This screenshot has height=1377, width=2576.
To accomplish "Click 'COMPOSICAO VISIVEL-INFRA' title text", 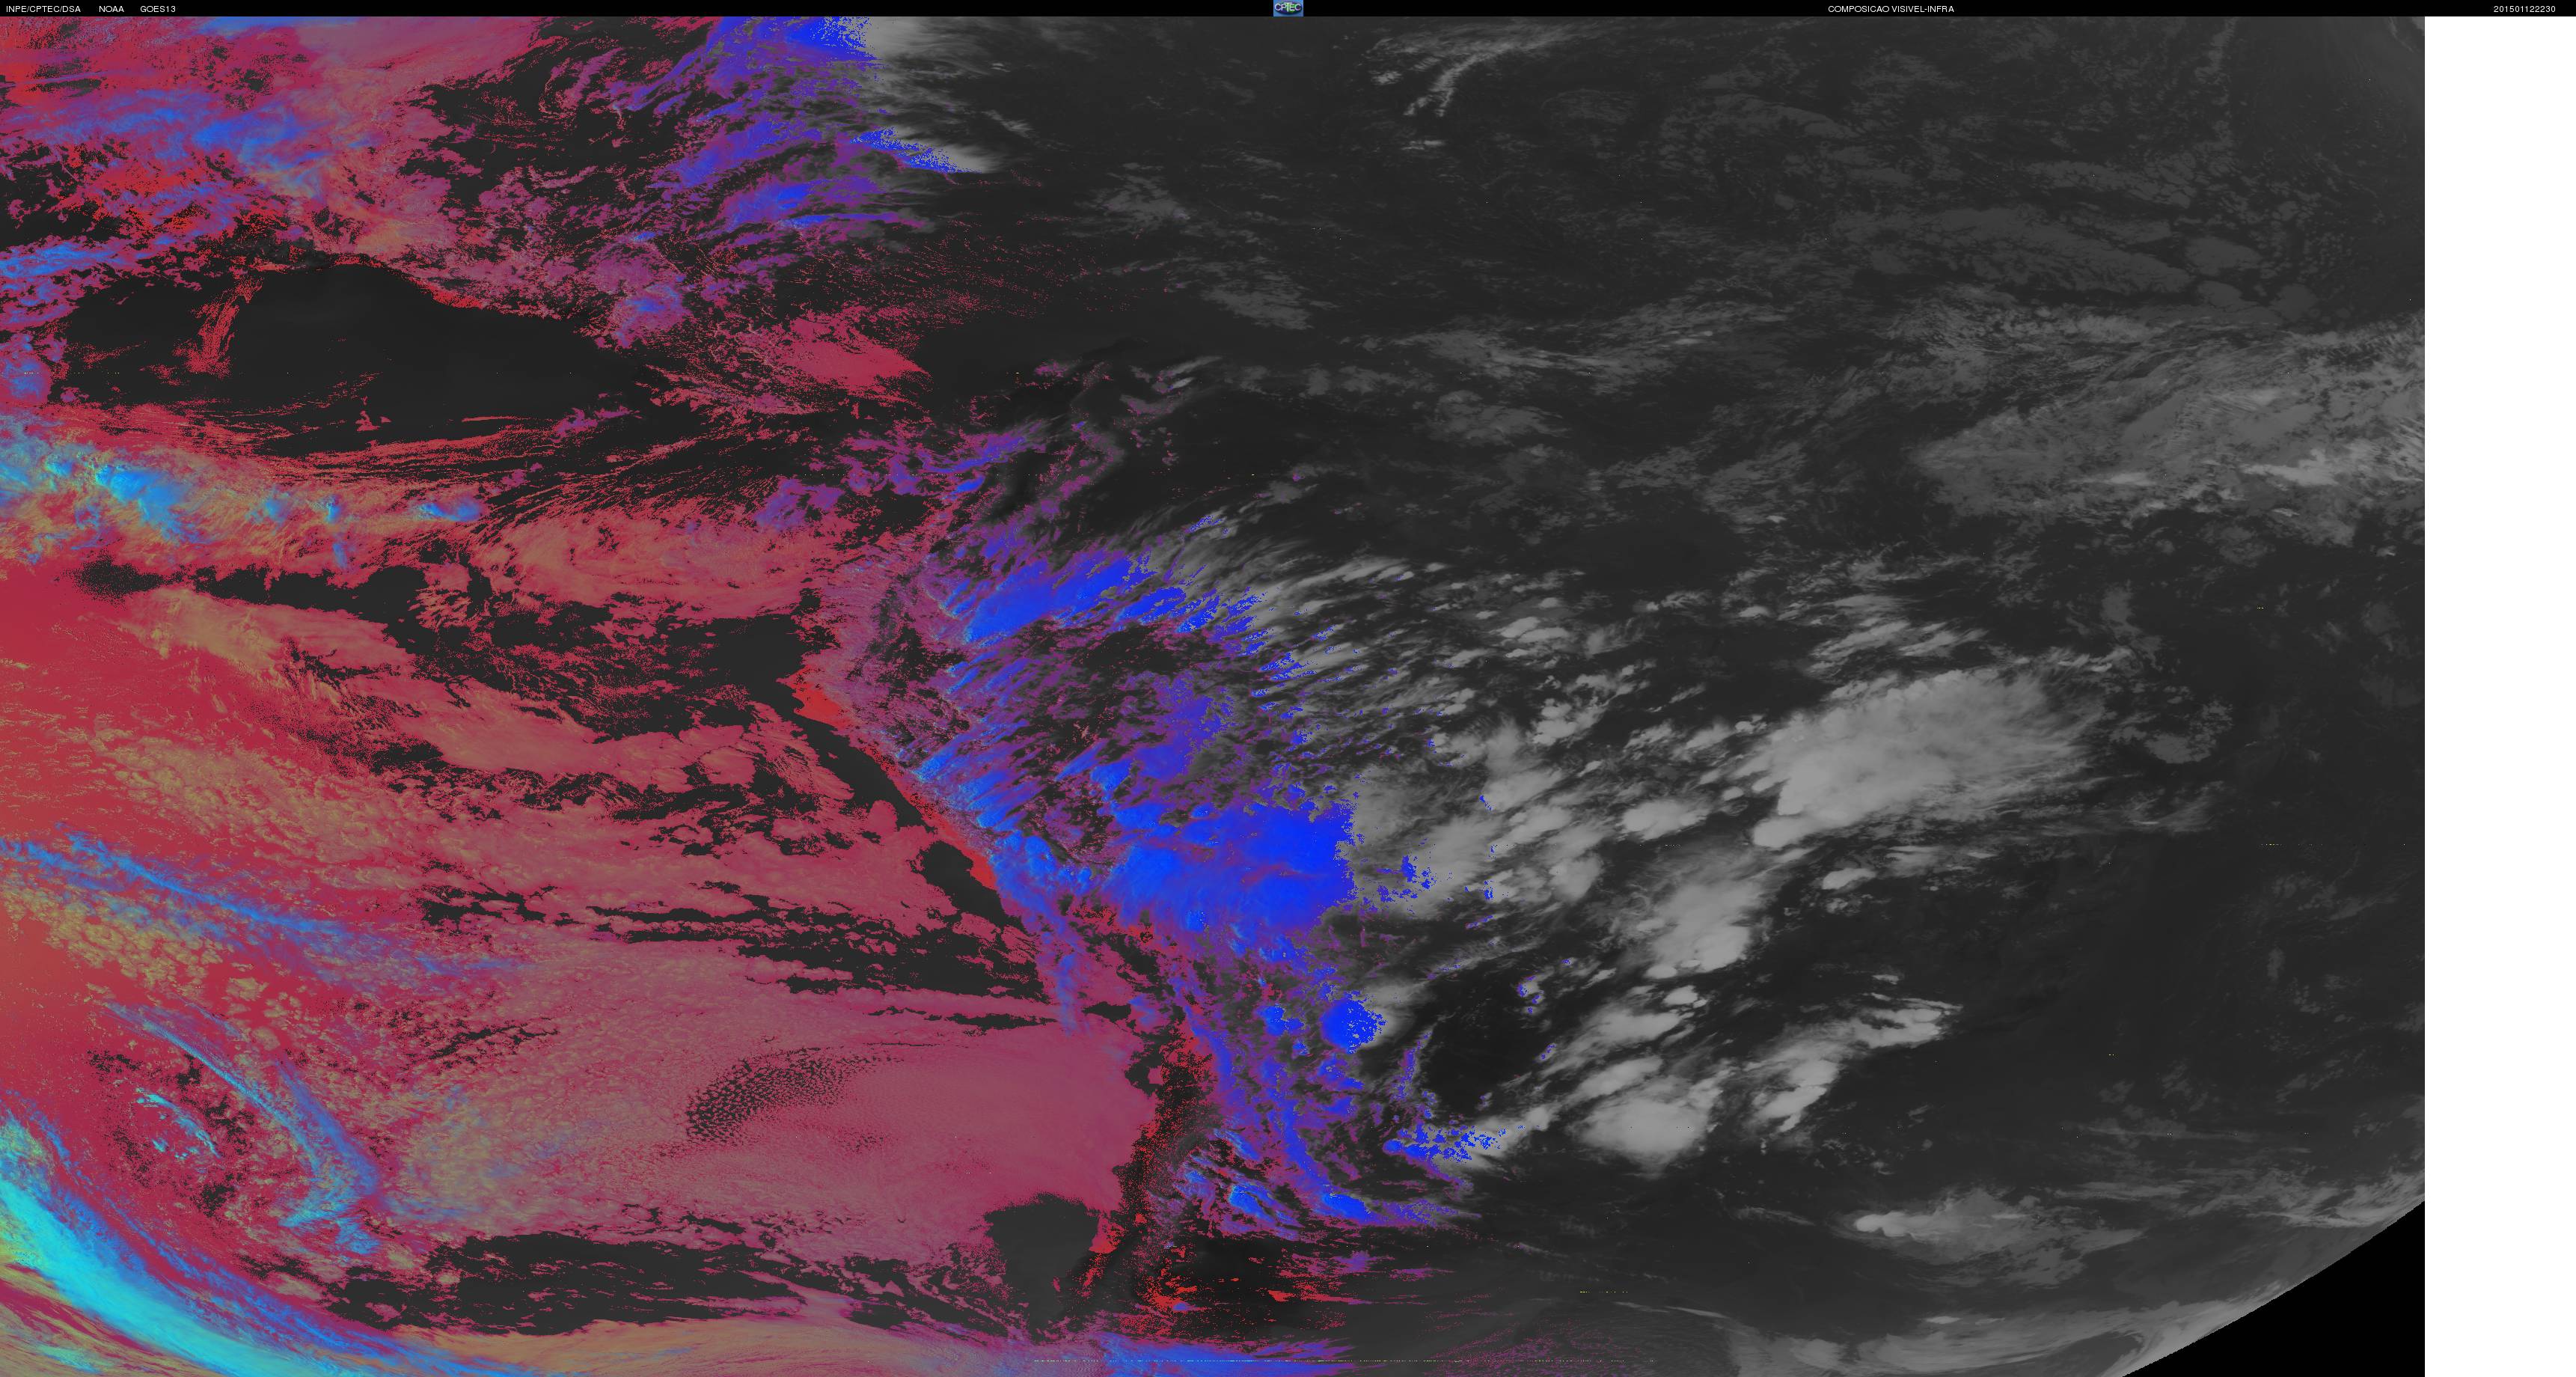I will (1891, 9).
